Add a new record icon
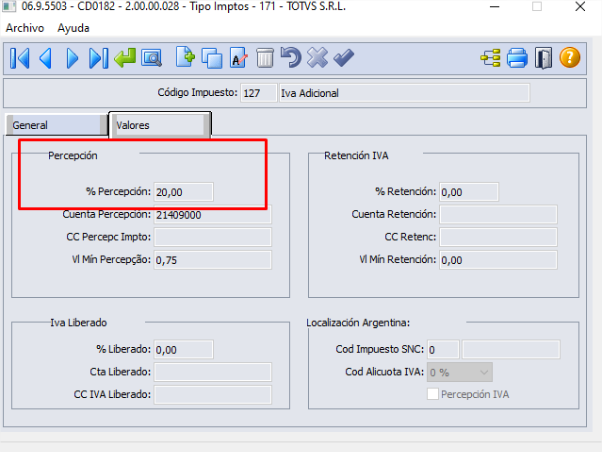 [185, 58]
